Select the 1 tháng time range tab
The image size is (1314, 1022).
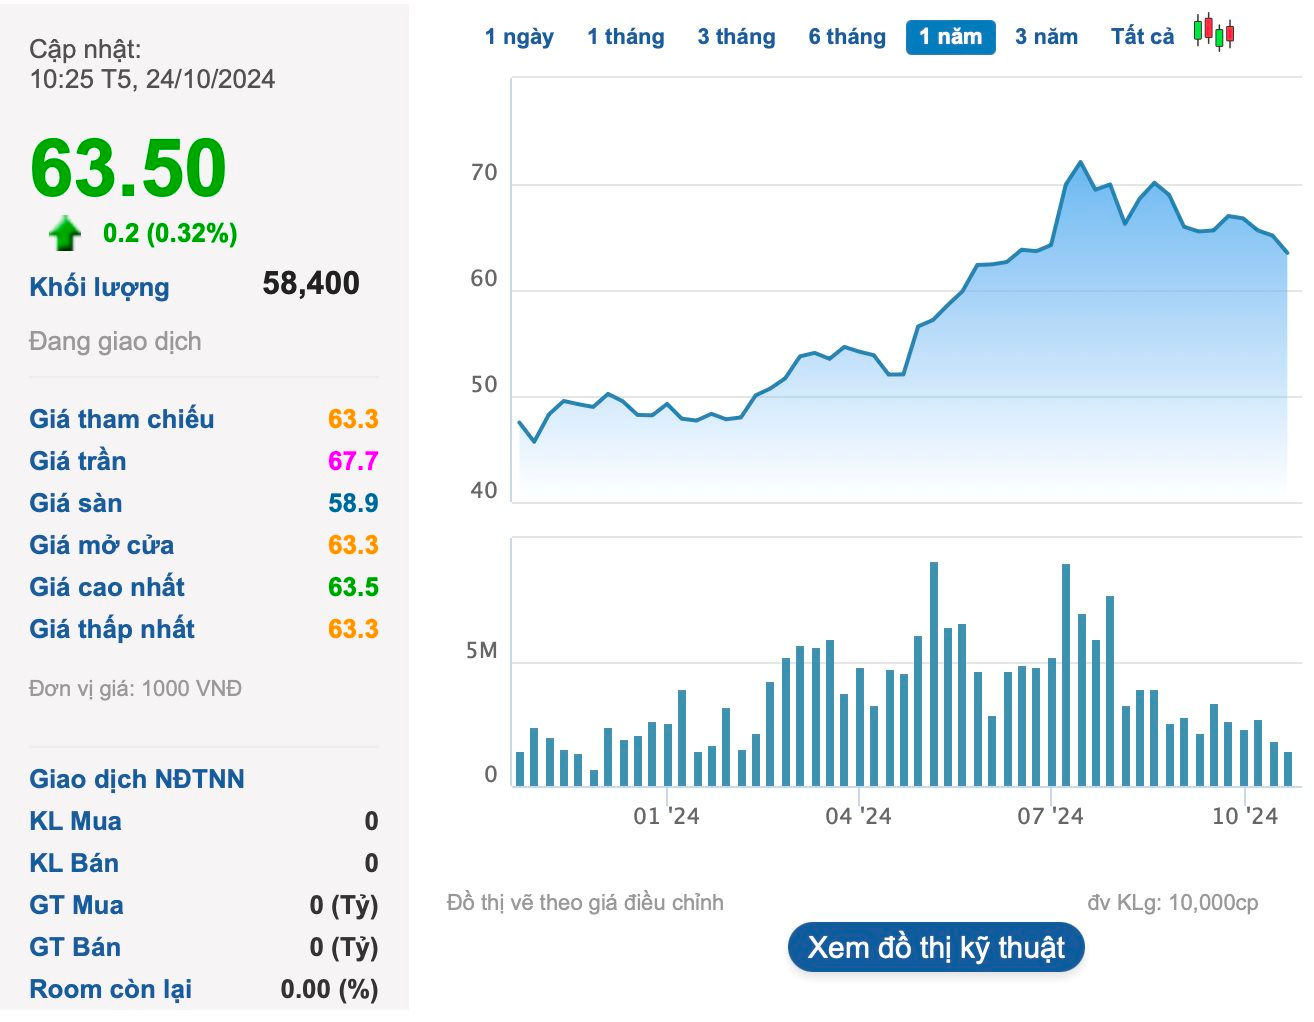(626, 37)
